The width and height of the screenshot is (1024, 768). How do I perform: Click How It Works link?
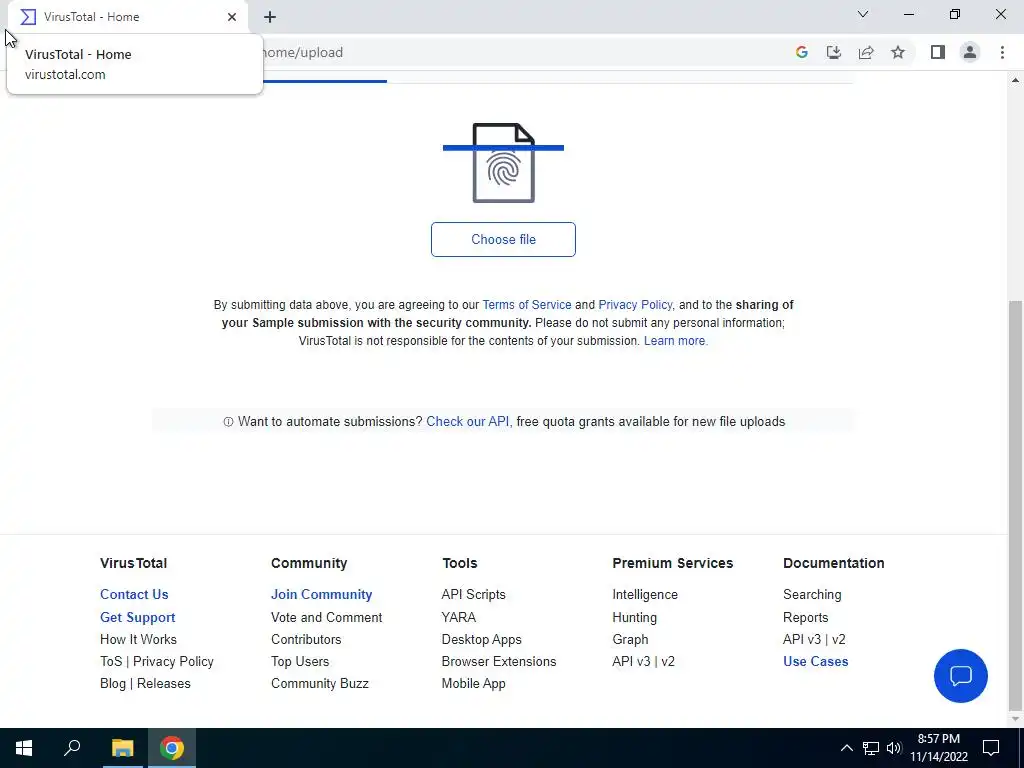pos(138,639)
